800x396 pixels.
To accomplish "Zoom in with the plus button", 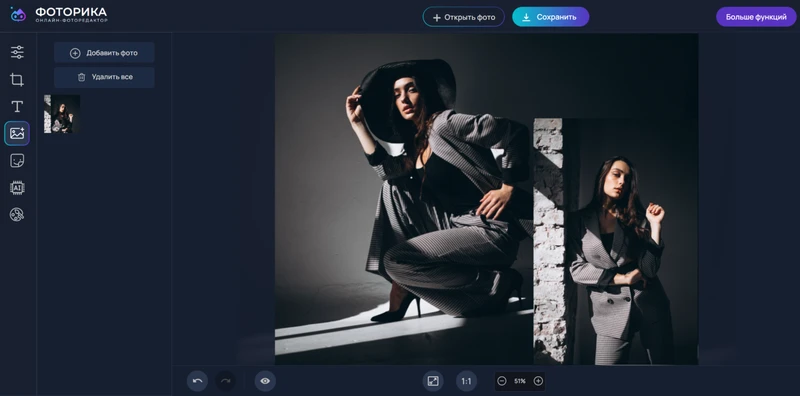I will 538,381.
